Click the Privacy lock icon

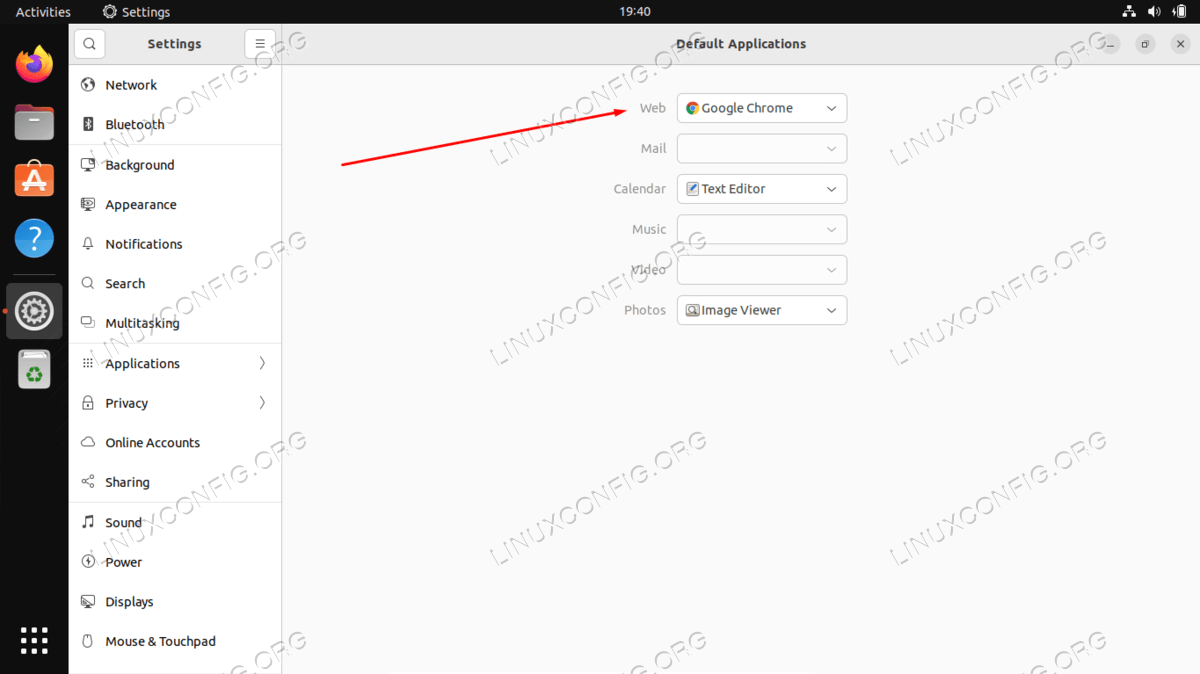tap(88, 403)
